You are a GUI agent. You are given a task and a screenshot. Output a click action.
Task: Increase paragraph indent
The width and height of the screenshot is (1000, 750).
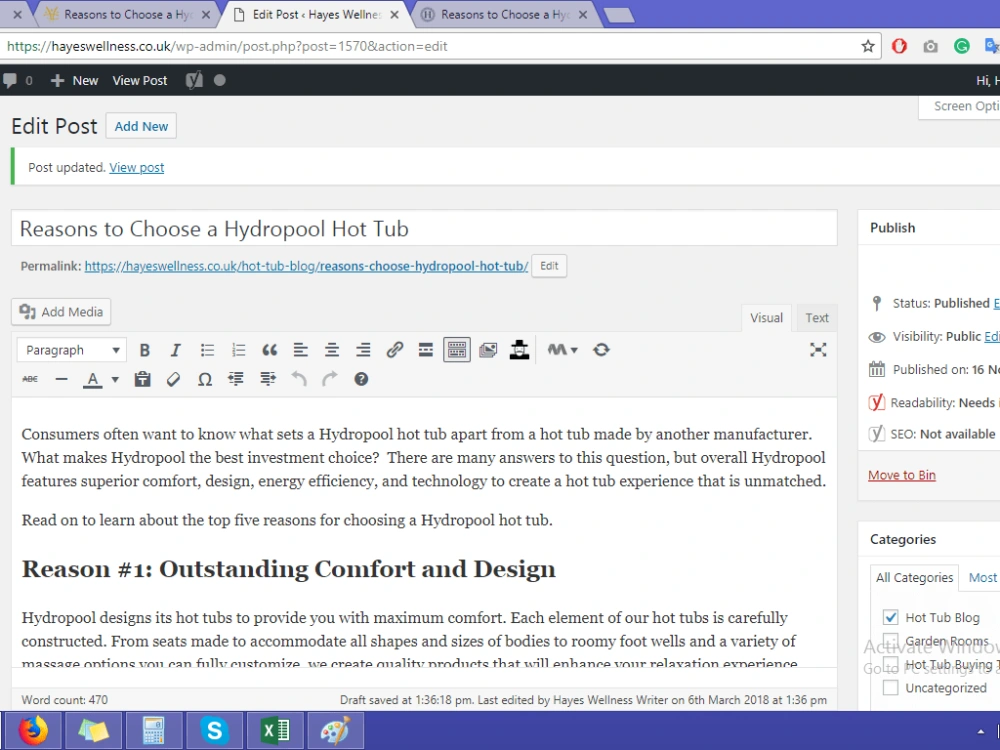point(268,379)
